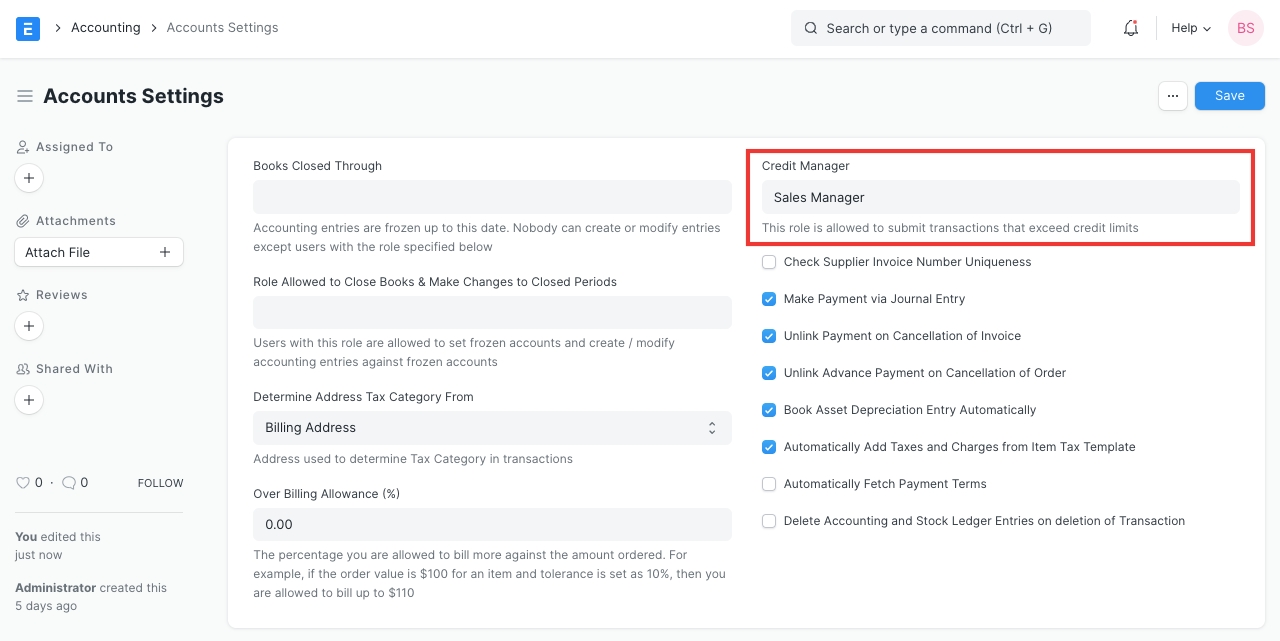Click the plus under Shared With
The image size is (1280, 641).
(x=29, y=400)
